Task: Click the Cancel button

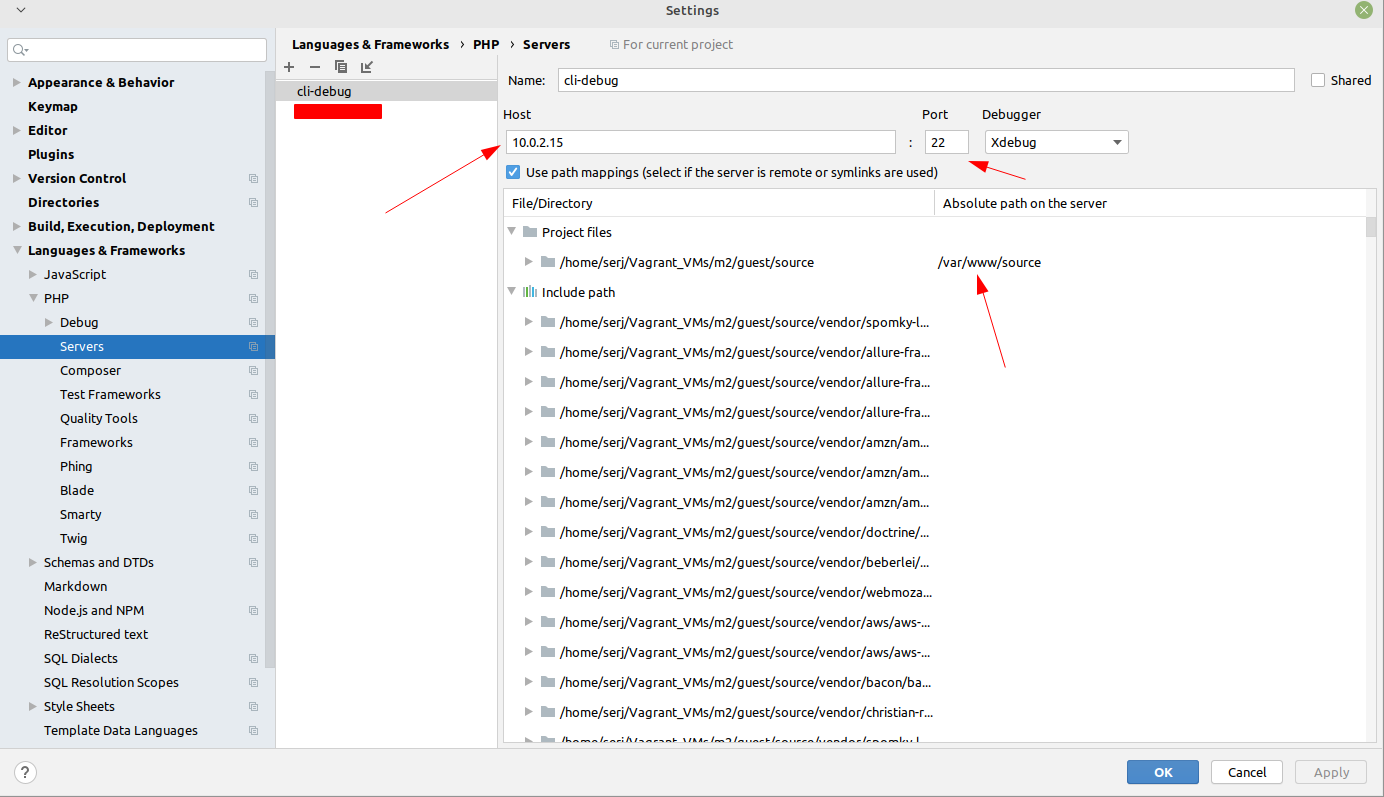Action: (1247, 772)
